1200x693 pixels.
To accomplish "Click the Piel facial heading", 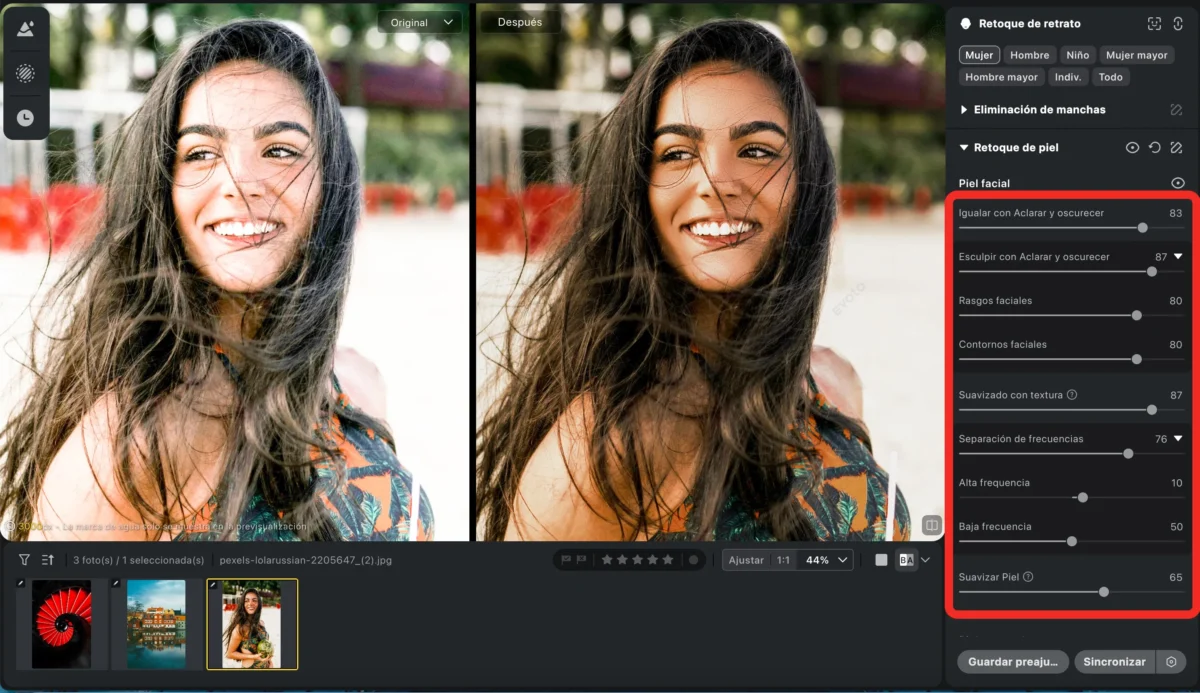I will tap(984, 183).
